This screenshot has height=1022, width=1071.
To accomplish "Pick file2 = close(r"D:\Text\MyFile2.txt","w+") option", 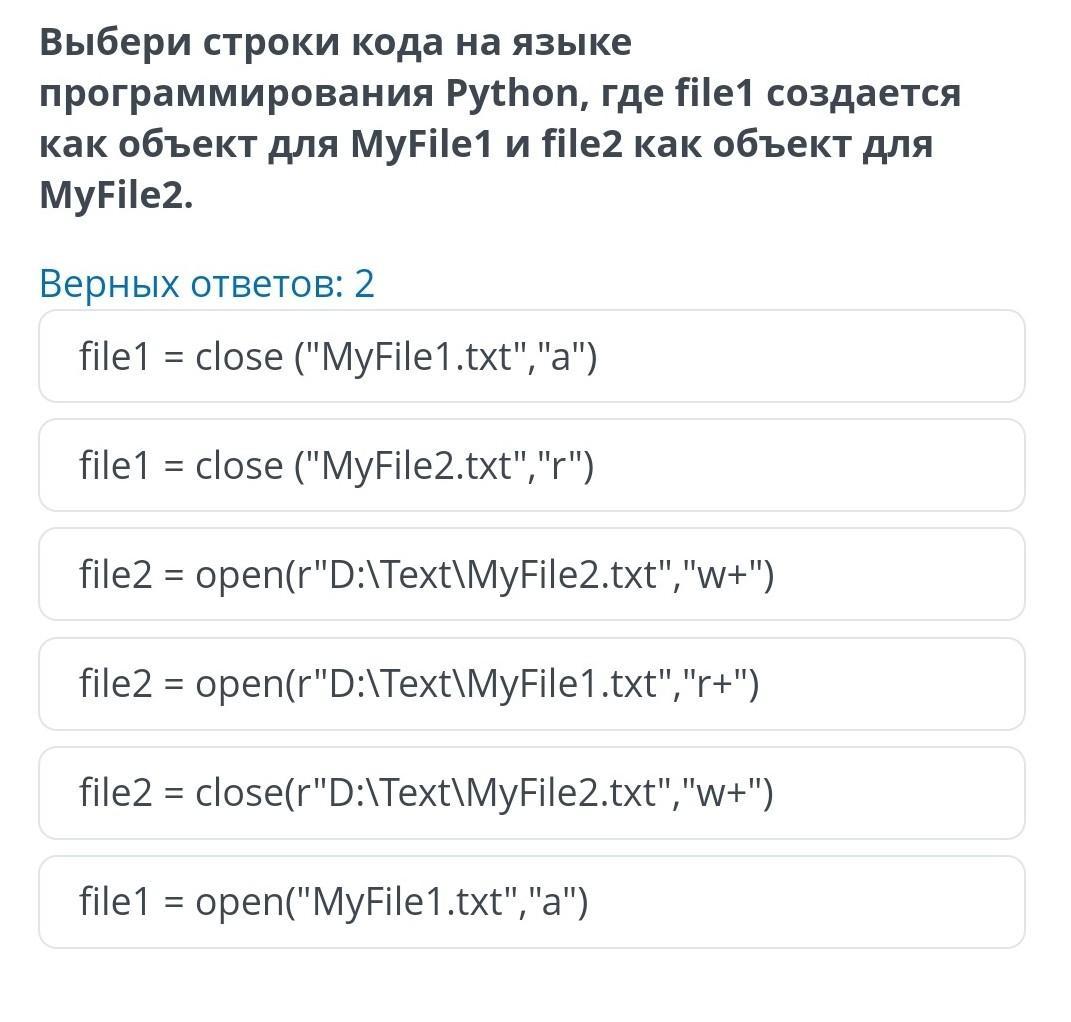I will tap(531, 793).
